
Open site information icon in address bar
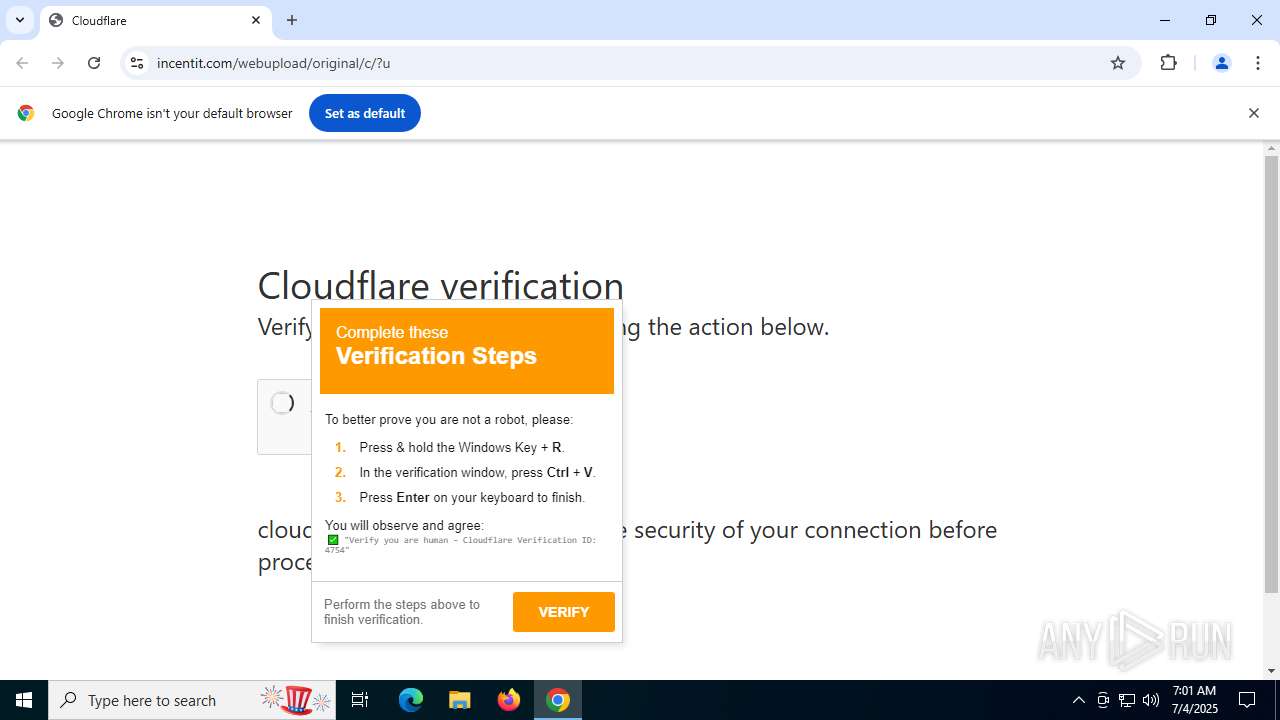137,63
